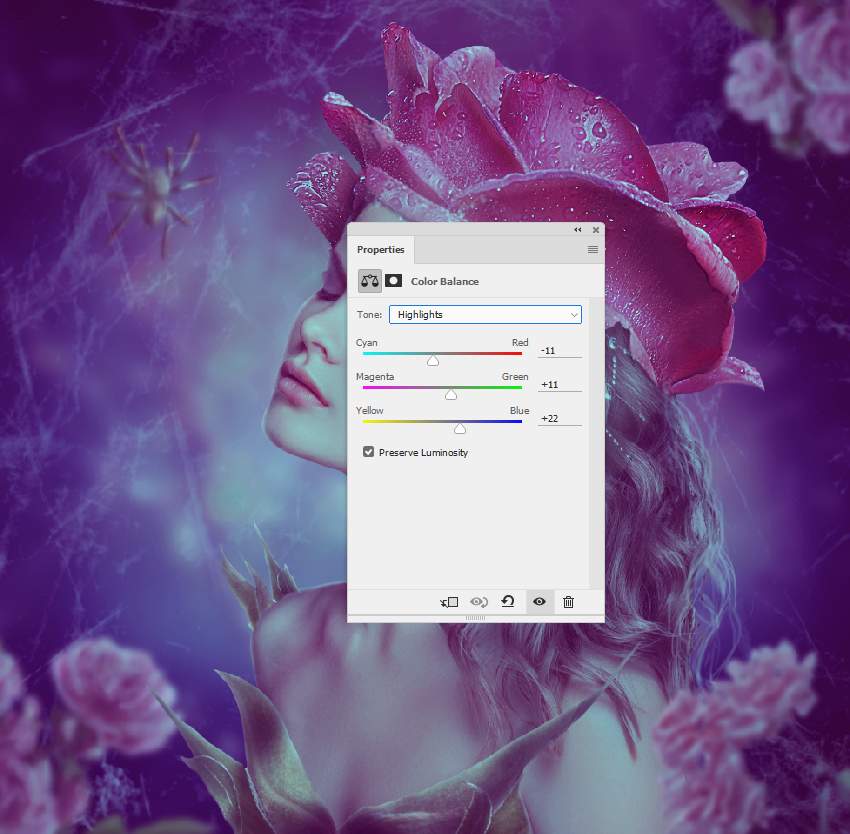Reset adjustment to defaults icon
Image resolution: width=850 pixels, height=834 pixels.
pyautogui.click(x=508, y=601)
